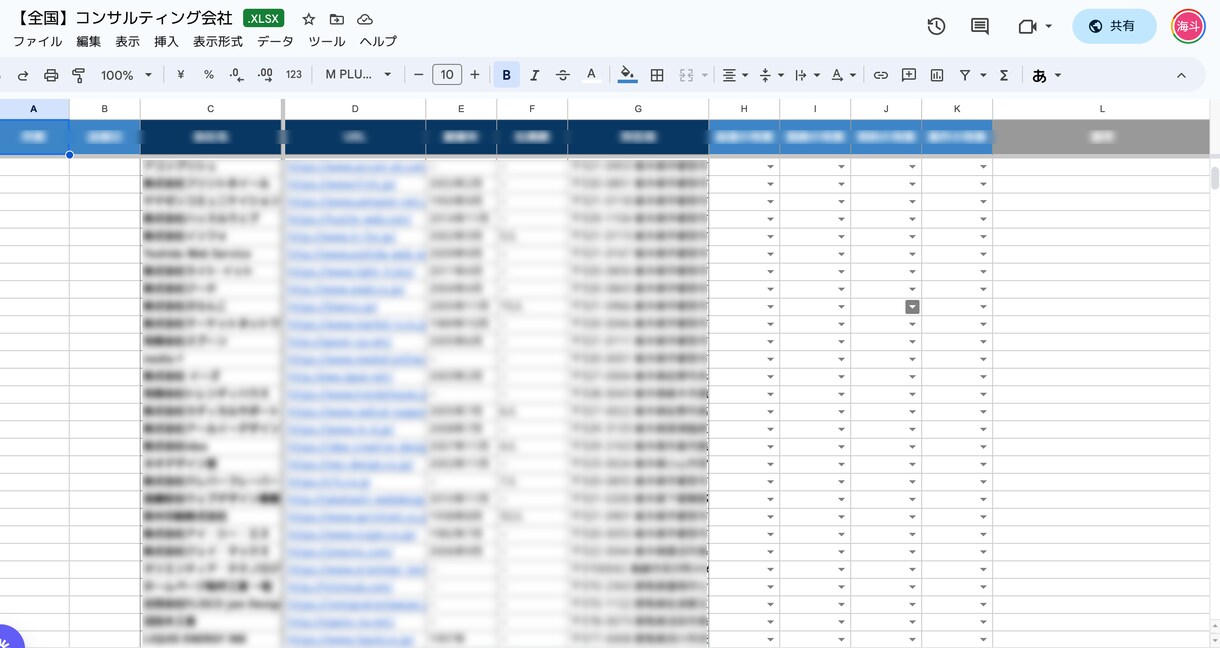The height and width of the screenshot is (648, 1220).
Task: Check the cloud document status icon
Action: [x=365, y=19]
